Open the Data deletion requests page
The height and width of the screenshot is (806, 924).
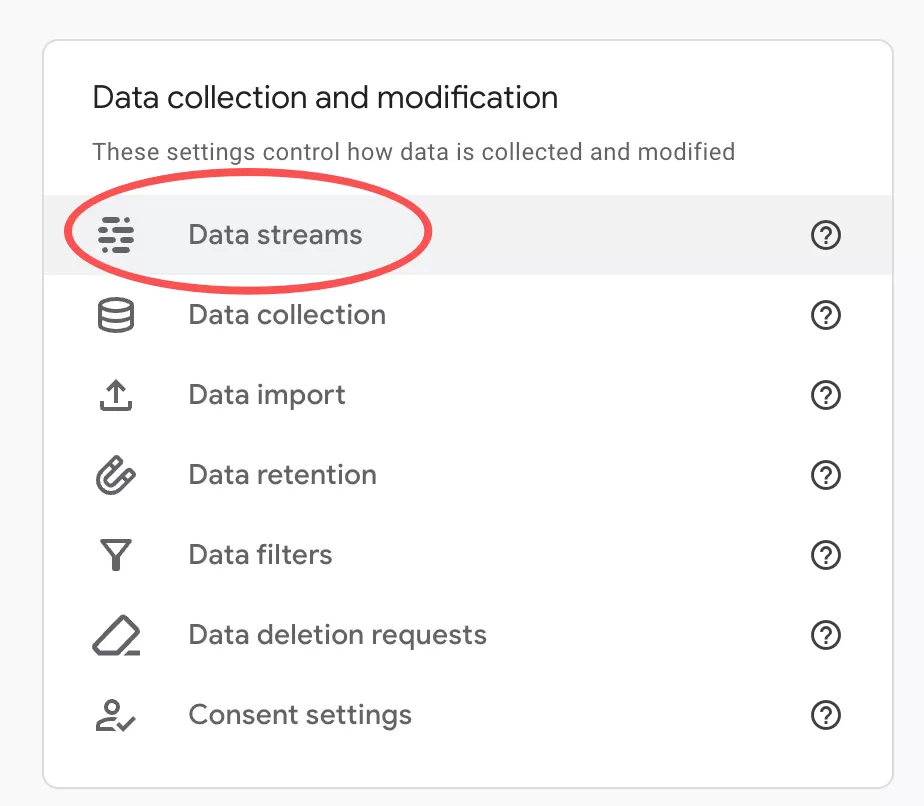337,635
